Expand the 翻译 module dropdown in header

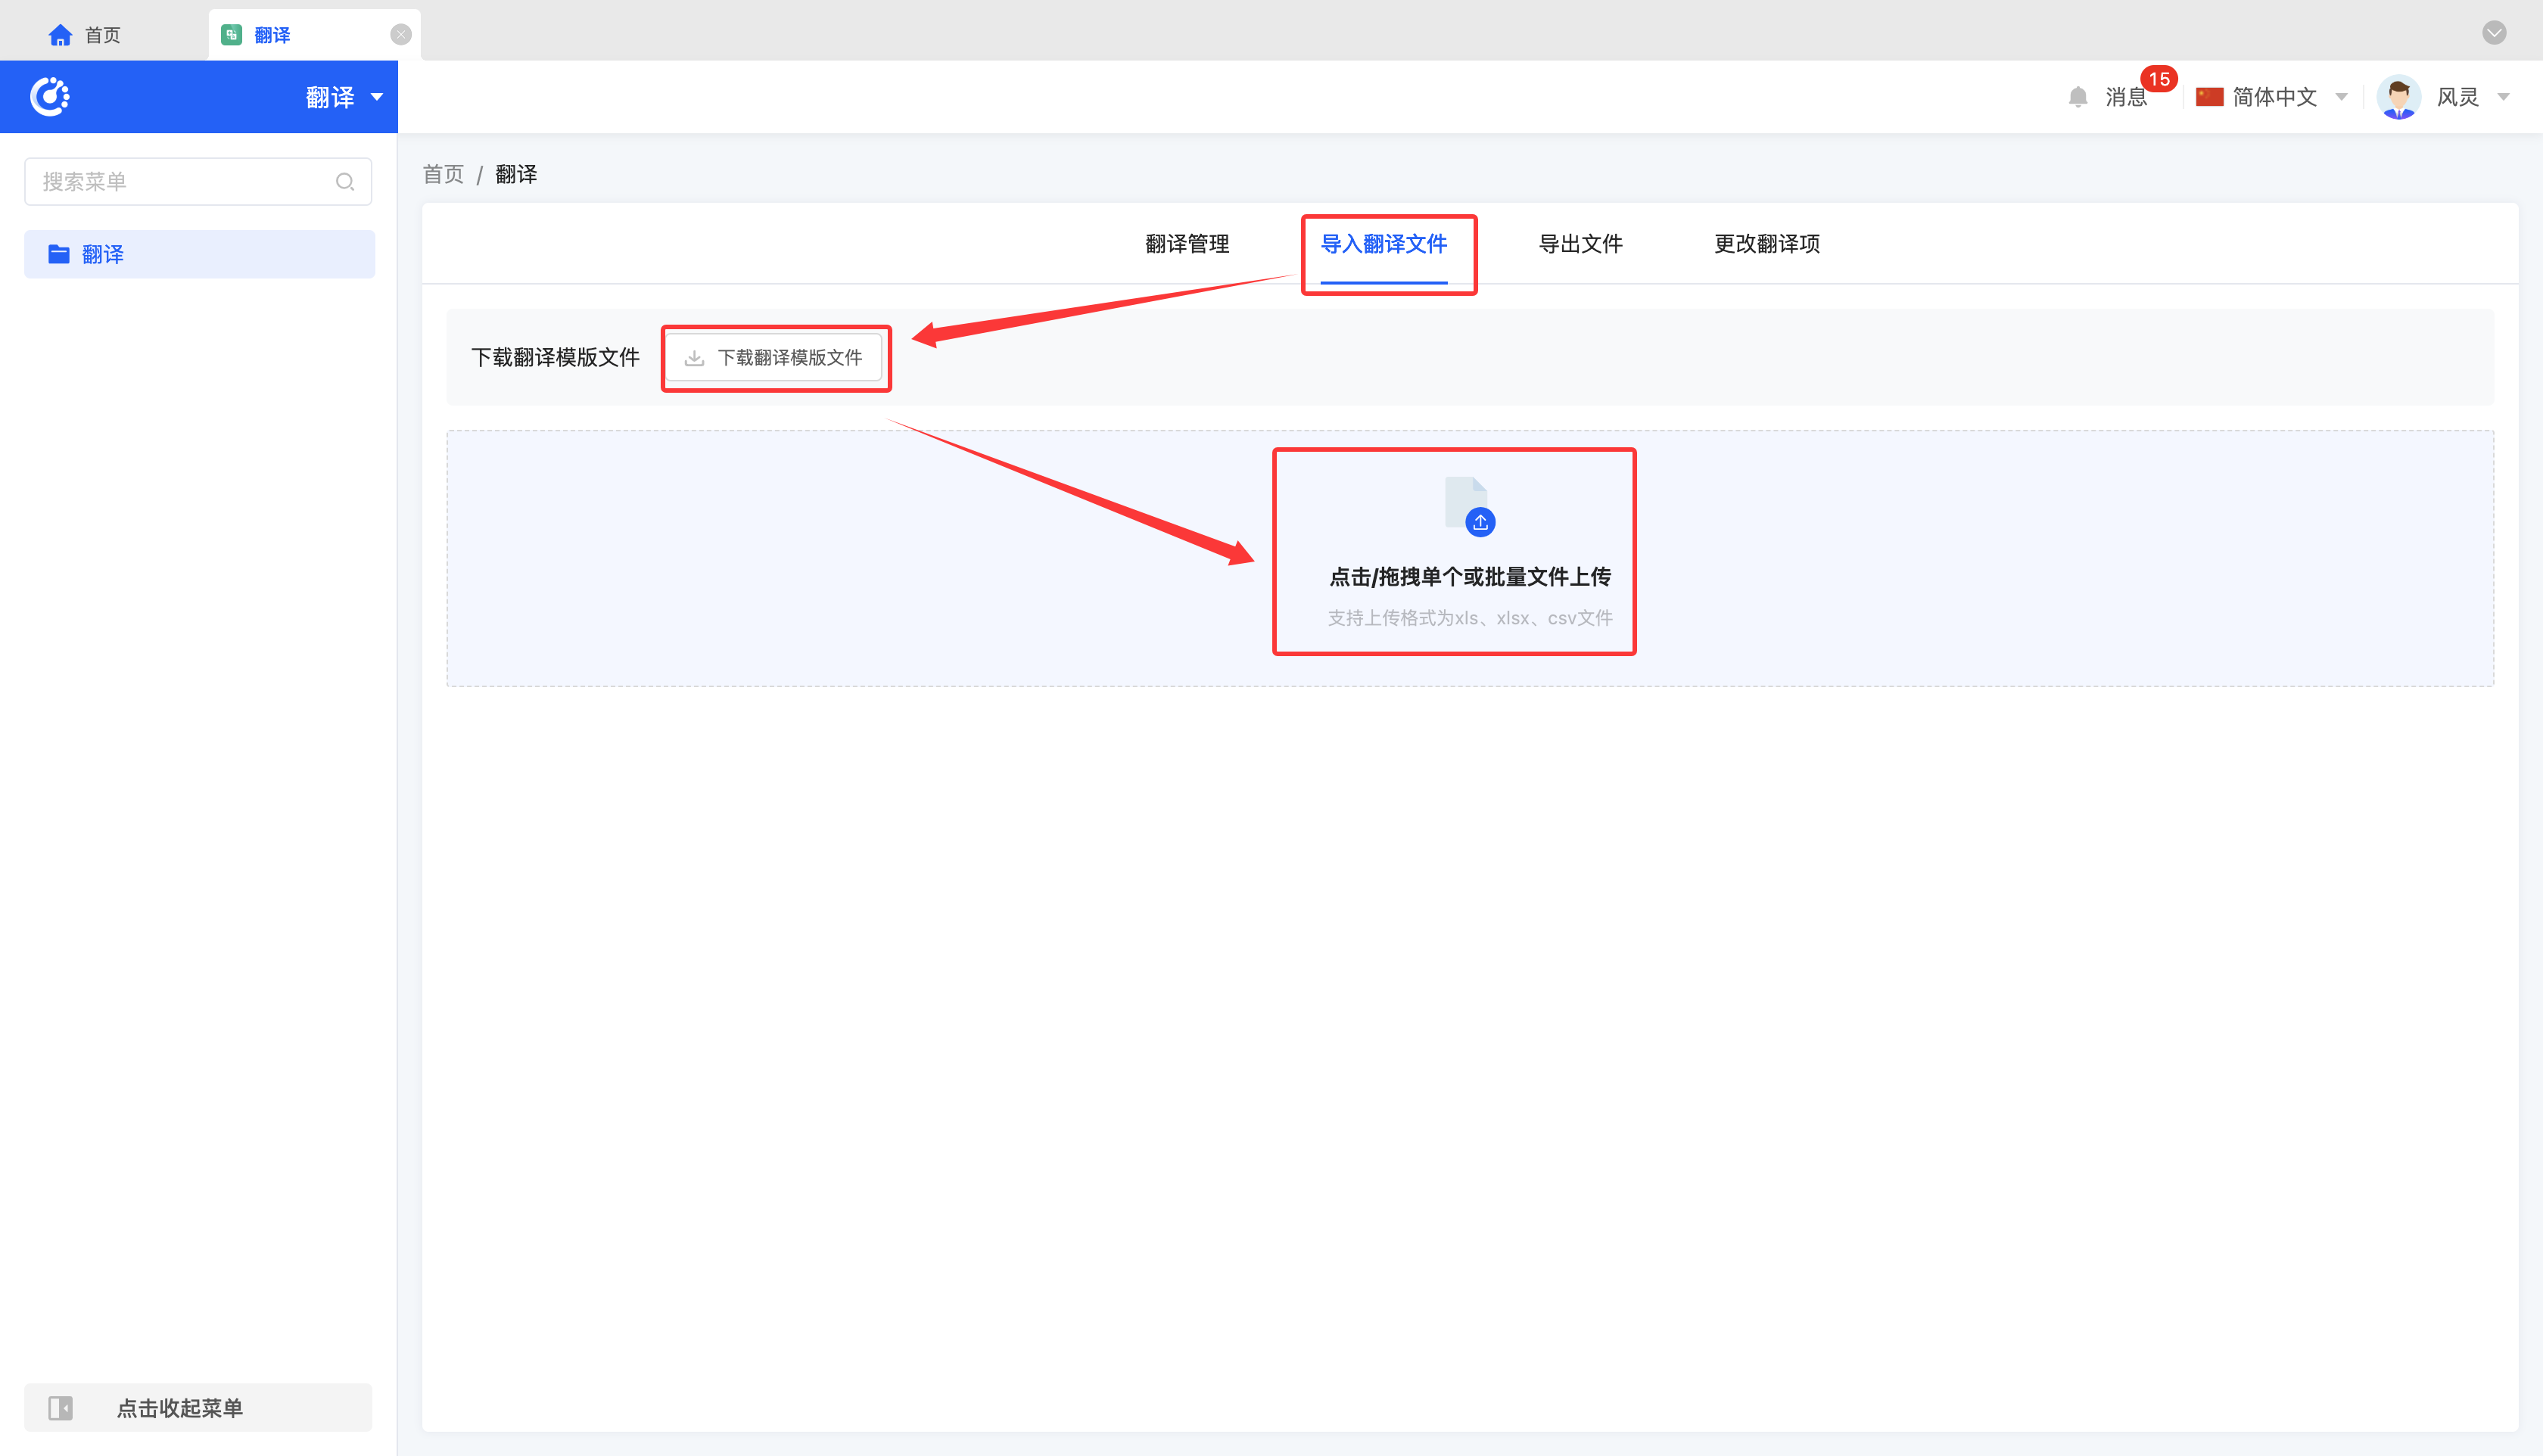pos(376,97)
